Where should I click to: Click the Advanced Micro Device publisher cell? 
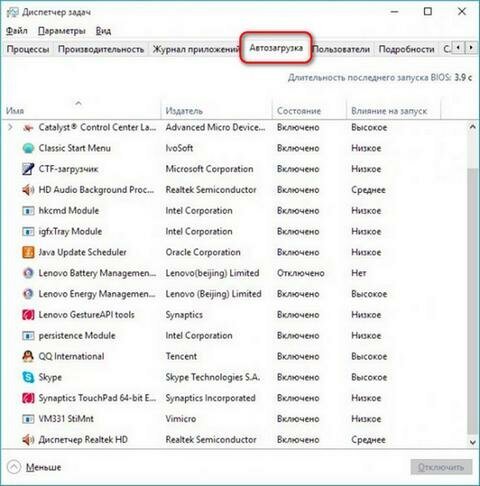(215, 127)
